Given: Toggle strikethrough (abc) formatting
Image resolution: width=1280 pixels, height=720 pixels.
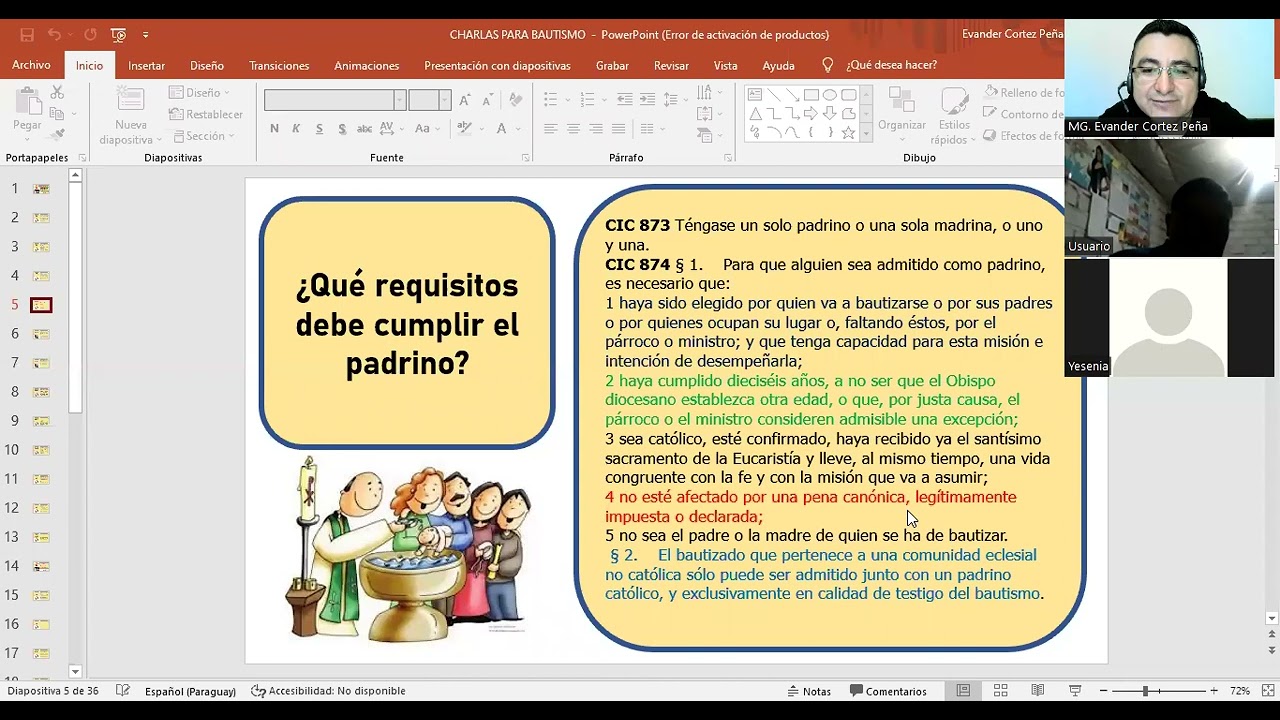Looking at the screenshot, I should point(364,129).
